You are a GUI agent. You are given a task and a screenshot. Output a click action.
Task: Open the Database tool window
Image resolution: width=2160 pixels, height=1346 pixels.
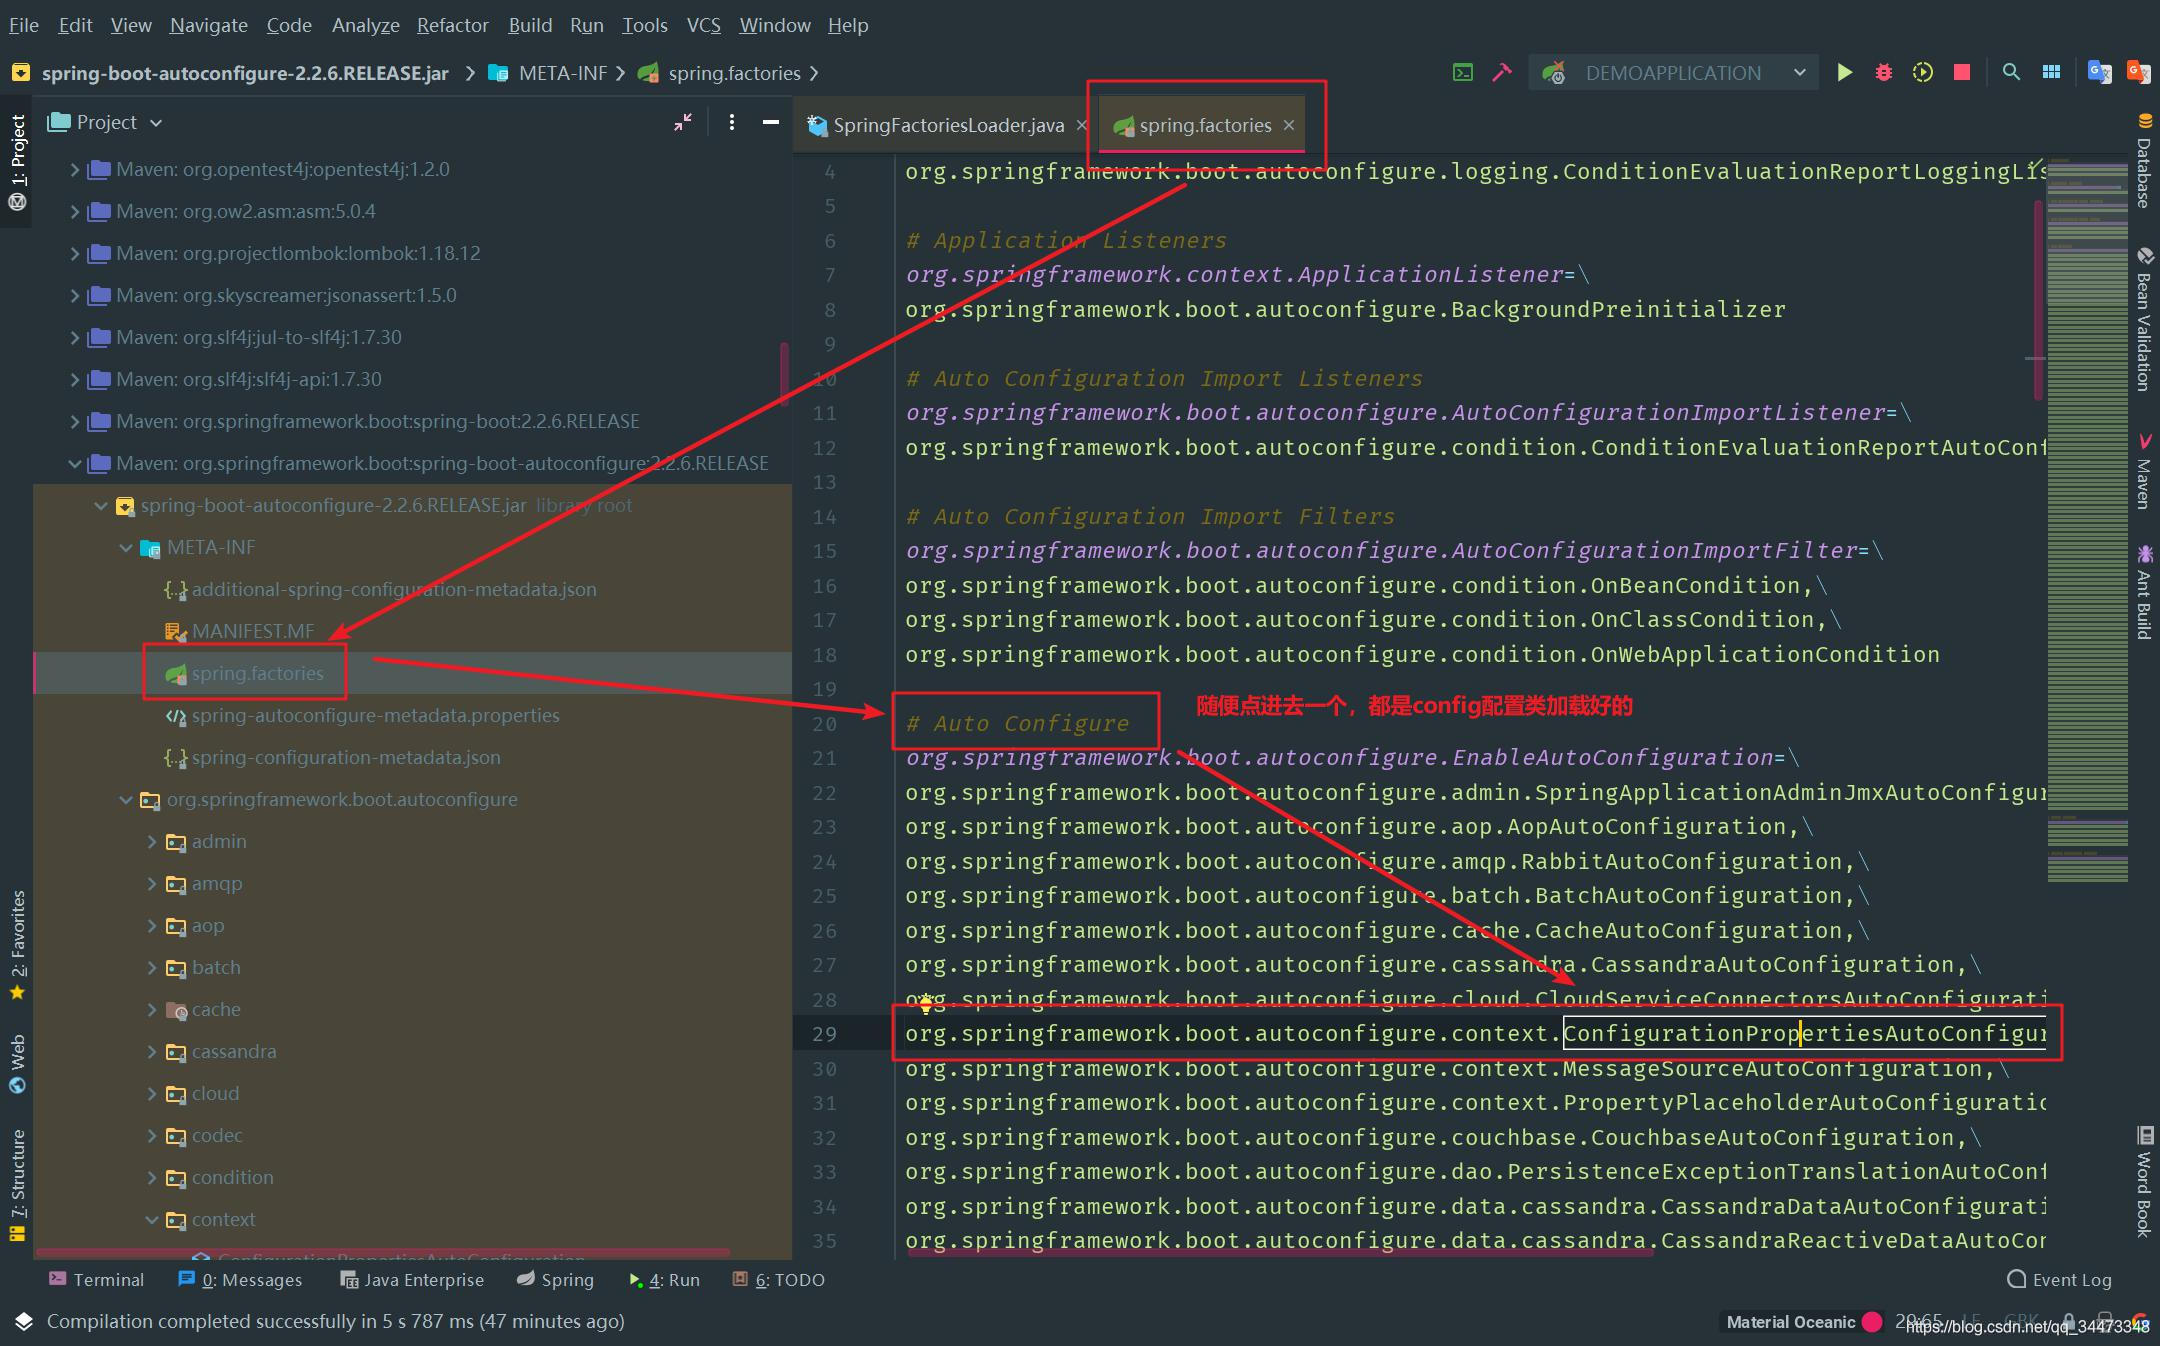2144,160
